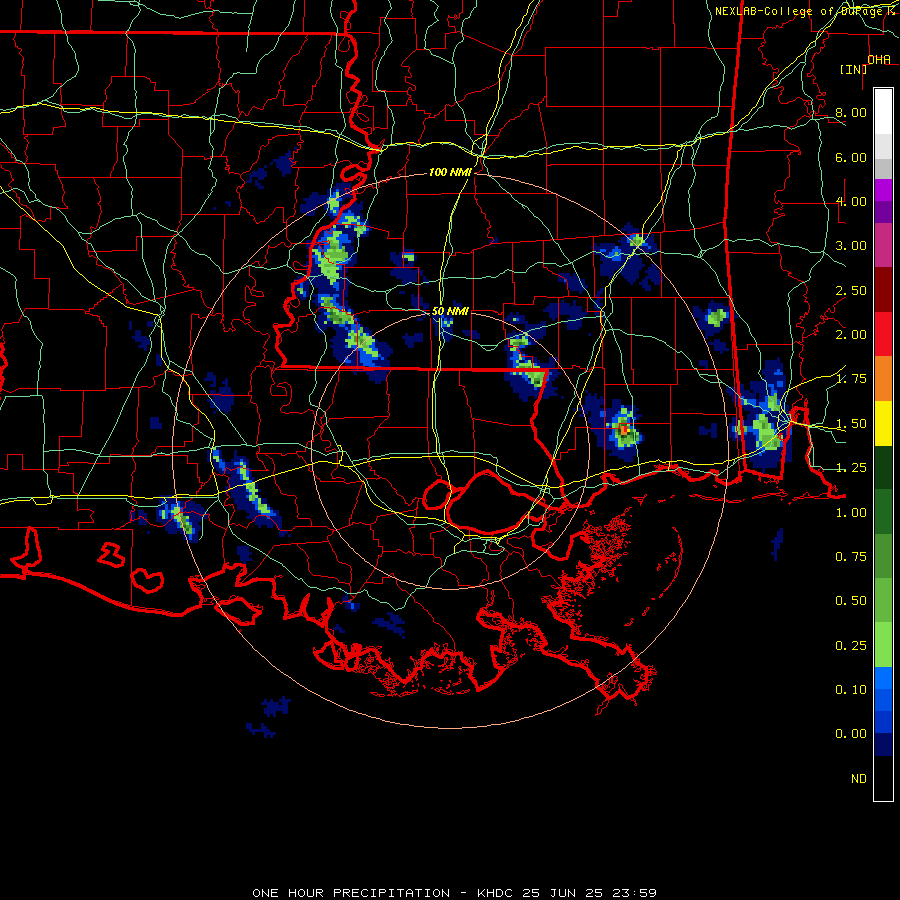Select the 2.50 legend value
This screenshot has width=900, height=900.
(851, 290)
